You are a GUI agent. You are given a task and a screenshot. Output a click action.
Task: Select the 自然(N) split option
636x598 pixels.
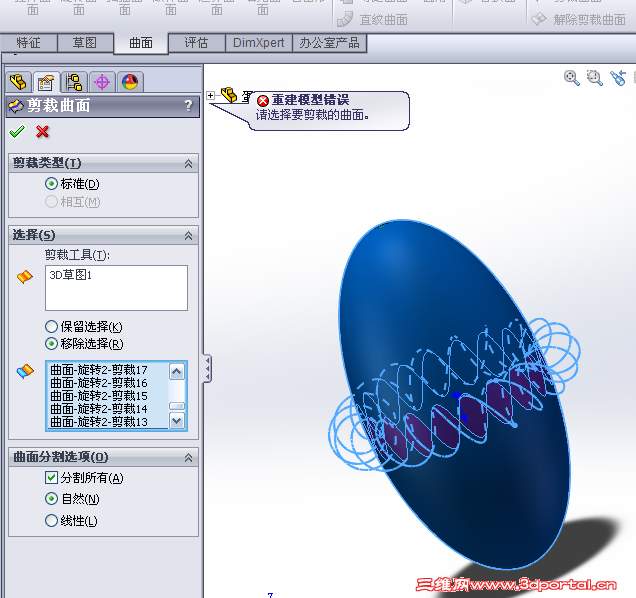pos(51,498)
